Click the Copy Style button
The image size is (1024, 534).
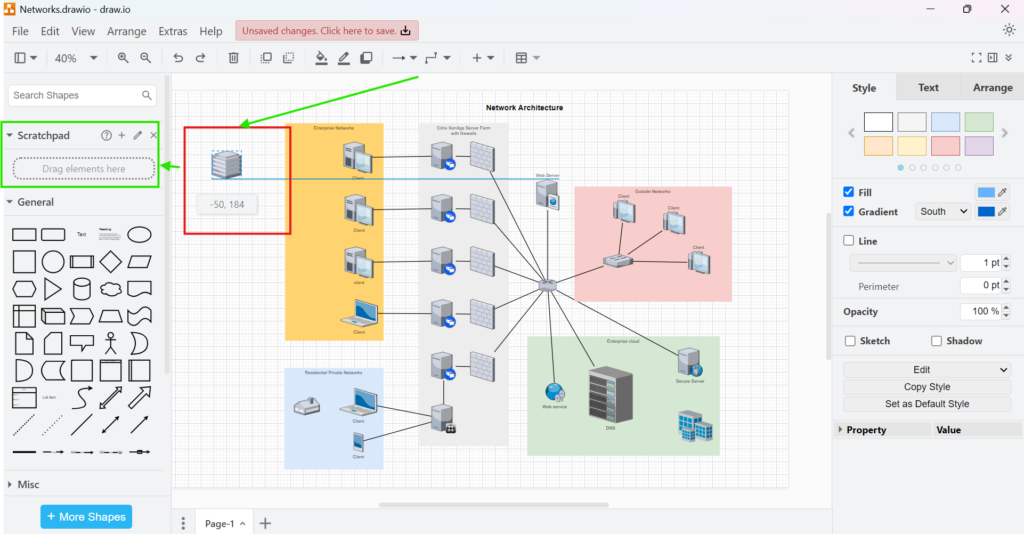[x=926, y=387]
